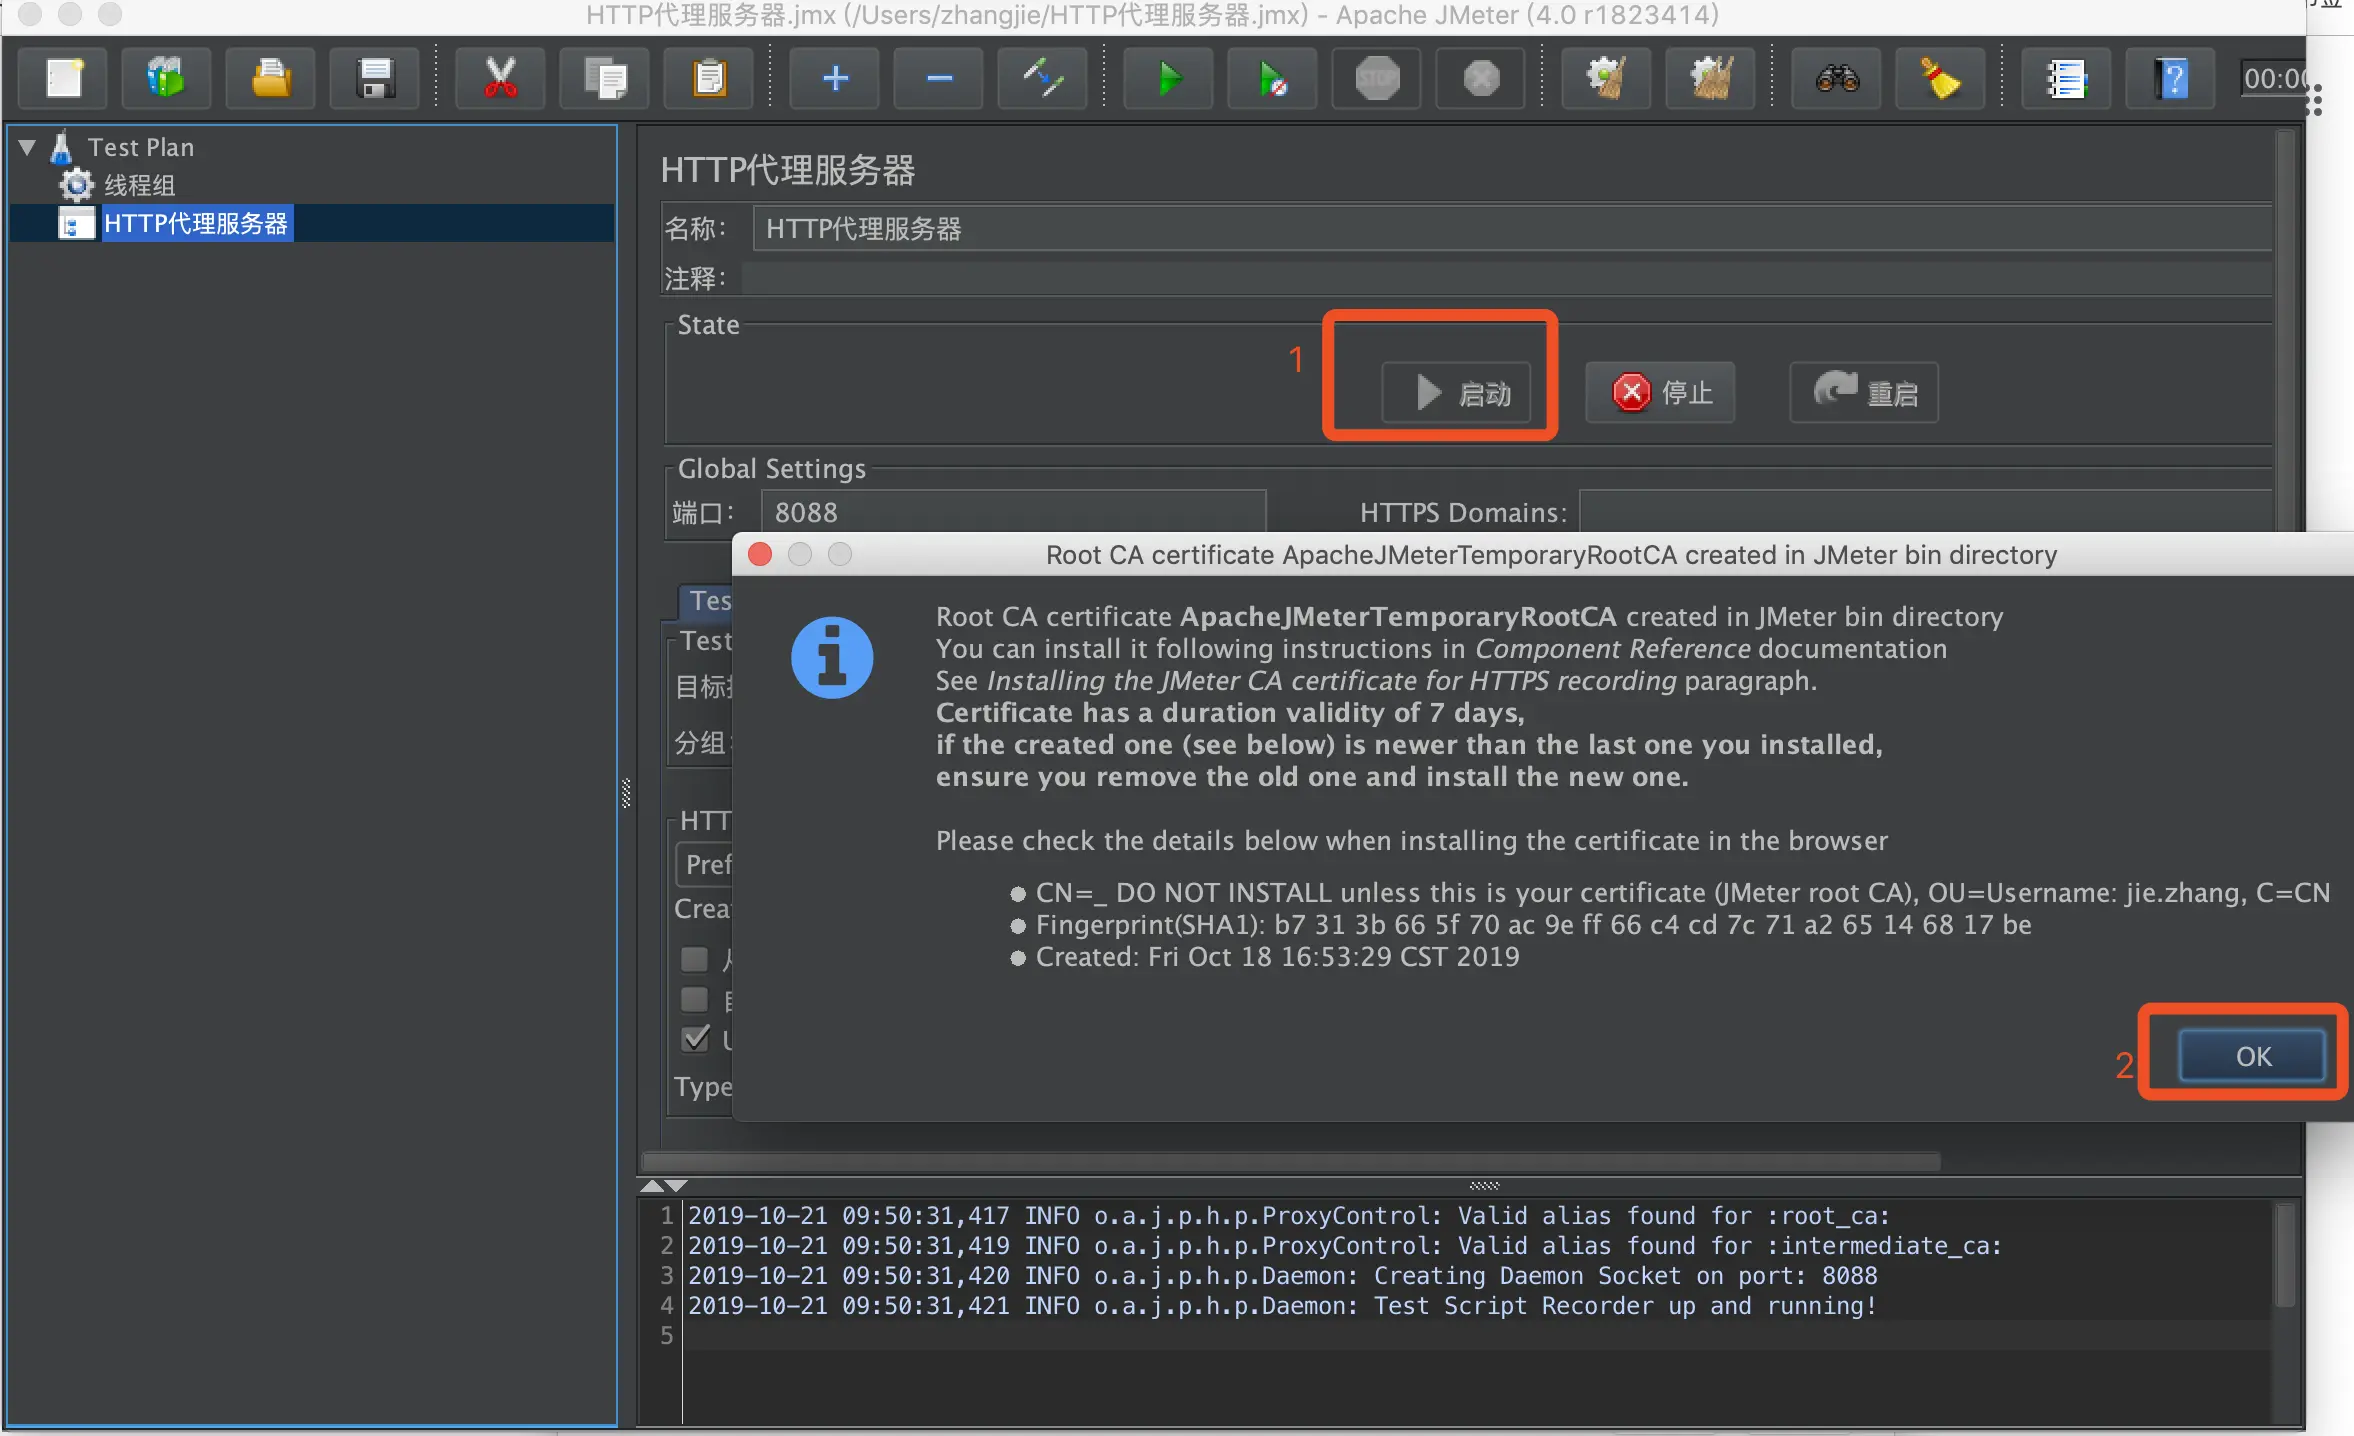This screenshot has height=1436, width=2354.
Task: Click the 停止 stop button
Action: 1660,393
